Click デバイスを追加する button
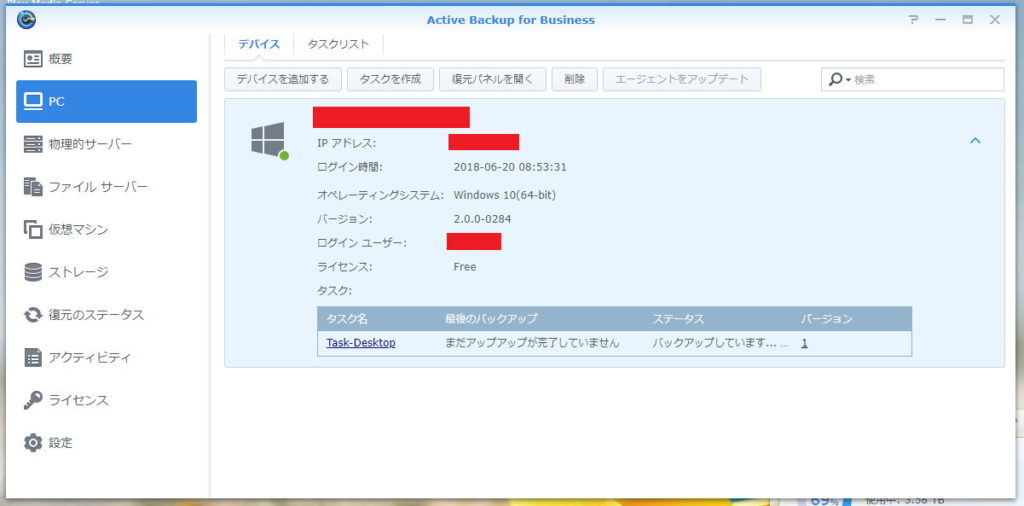This screenshot has width=1024, height=506. [x=283, y=80]
